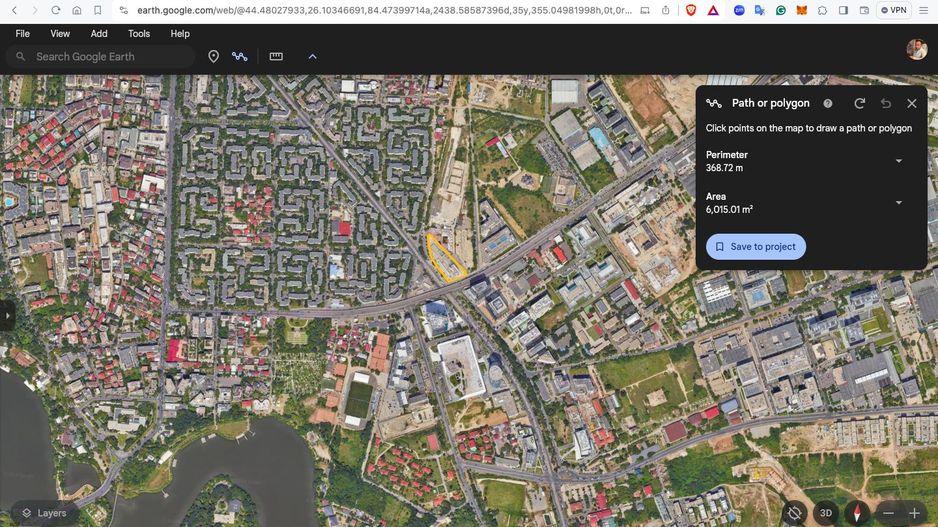The width and height of the screenshot is (938, 527).
Task: Activate the draw path or polygon tool
Action: (240, 57)
